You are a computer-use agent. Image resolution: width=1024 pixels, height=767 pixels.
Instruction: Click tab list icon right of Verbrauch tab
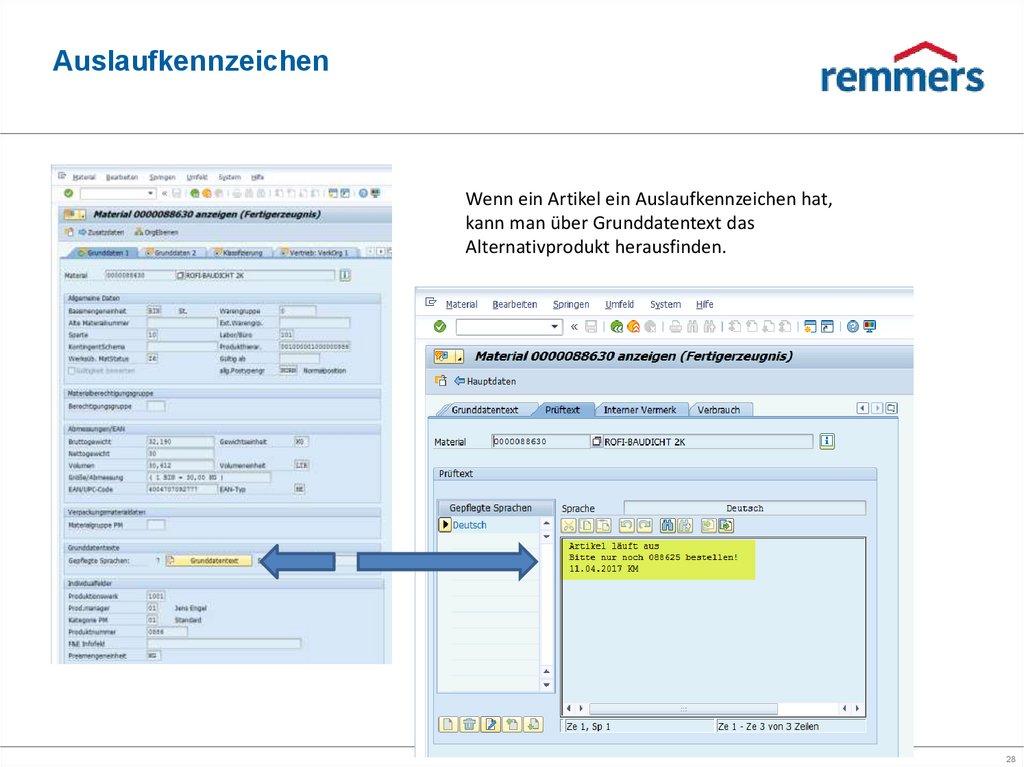891,408
